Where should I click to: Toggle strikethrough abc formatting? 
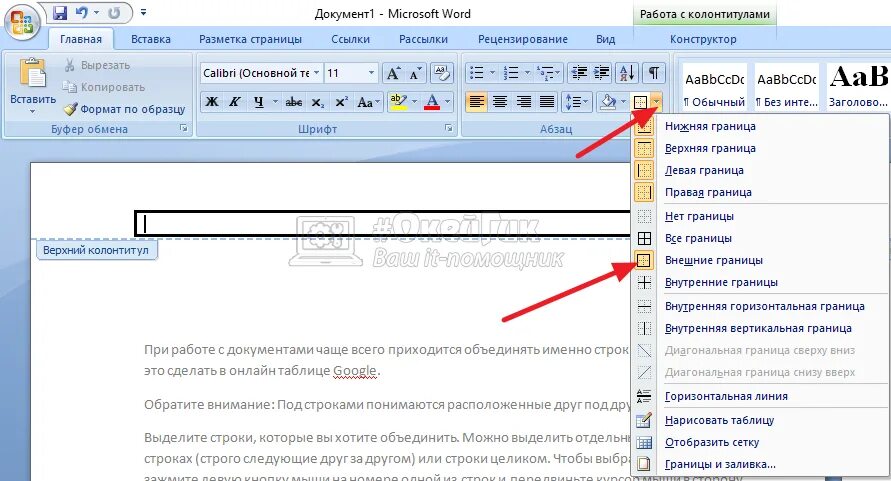coord(294,102)
